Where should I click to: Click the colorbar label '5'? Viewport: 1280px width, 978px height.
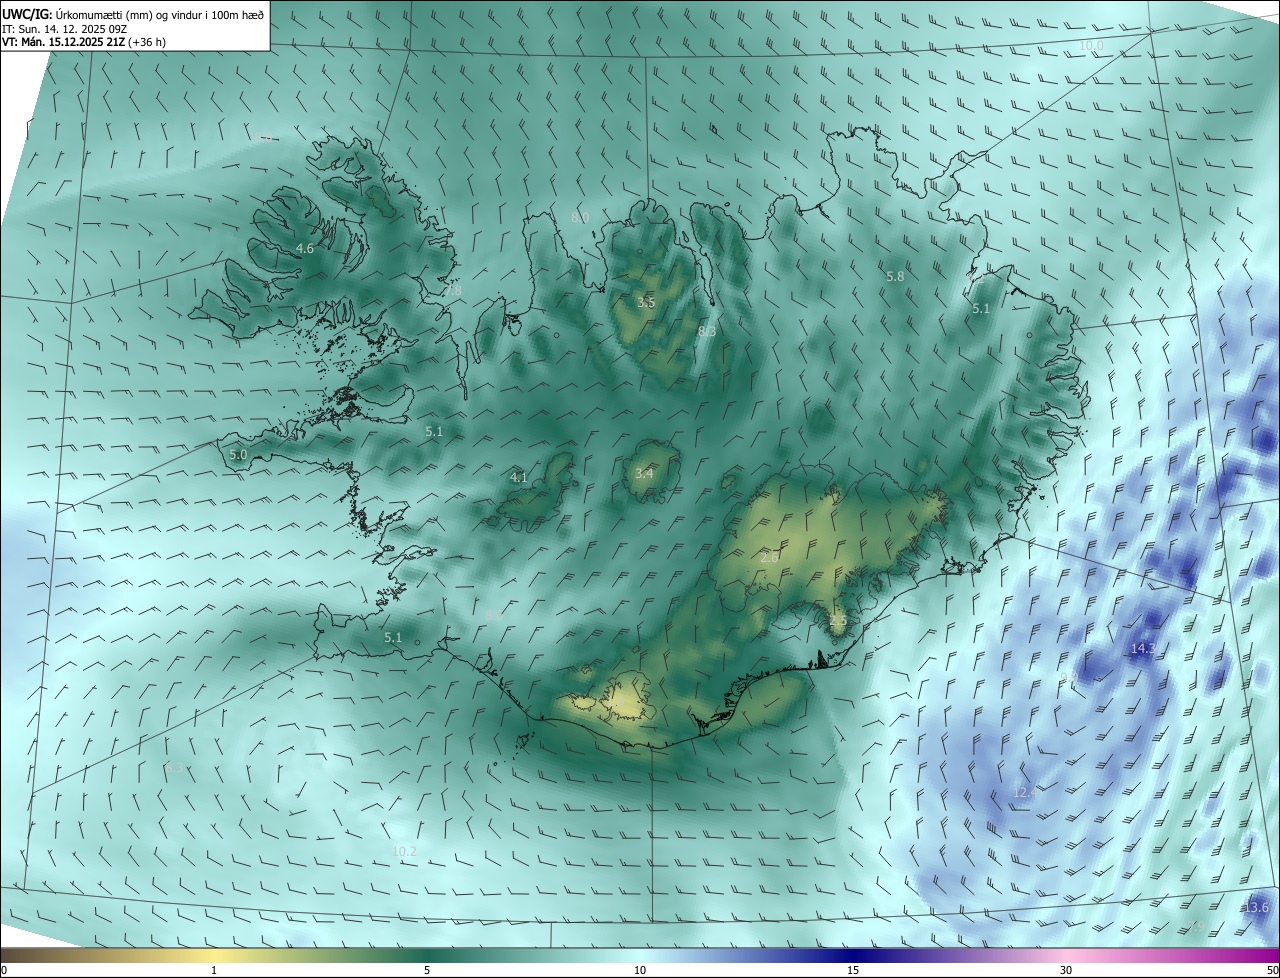pyautogui.click(x=427, y=970)
